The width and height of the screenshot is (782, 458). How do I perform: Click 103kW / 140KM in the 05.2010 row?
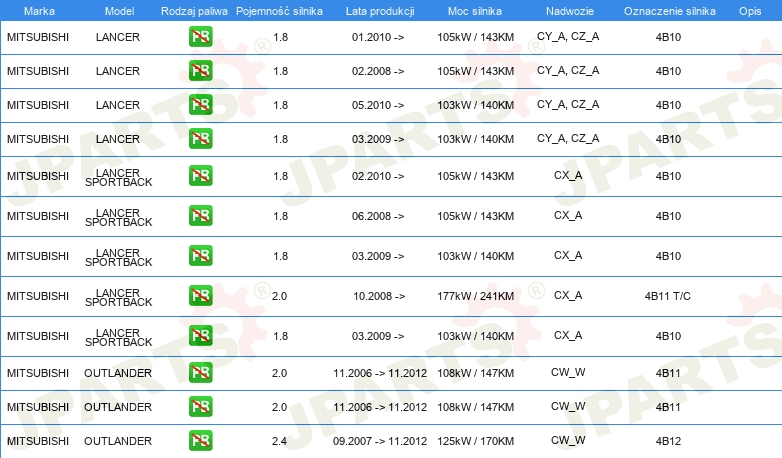pyautogui.click(x=475, y=105)
